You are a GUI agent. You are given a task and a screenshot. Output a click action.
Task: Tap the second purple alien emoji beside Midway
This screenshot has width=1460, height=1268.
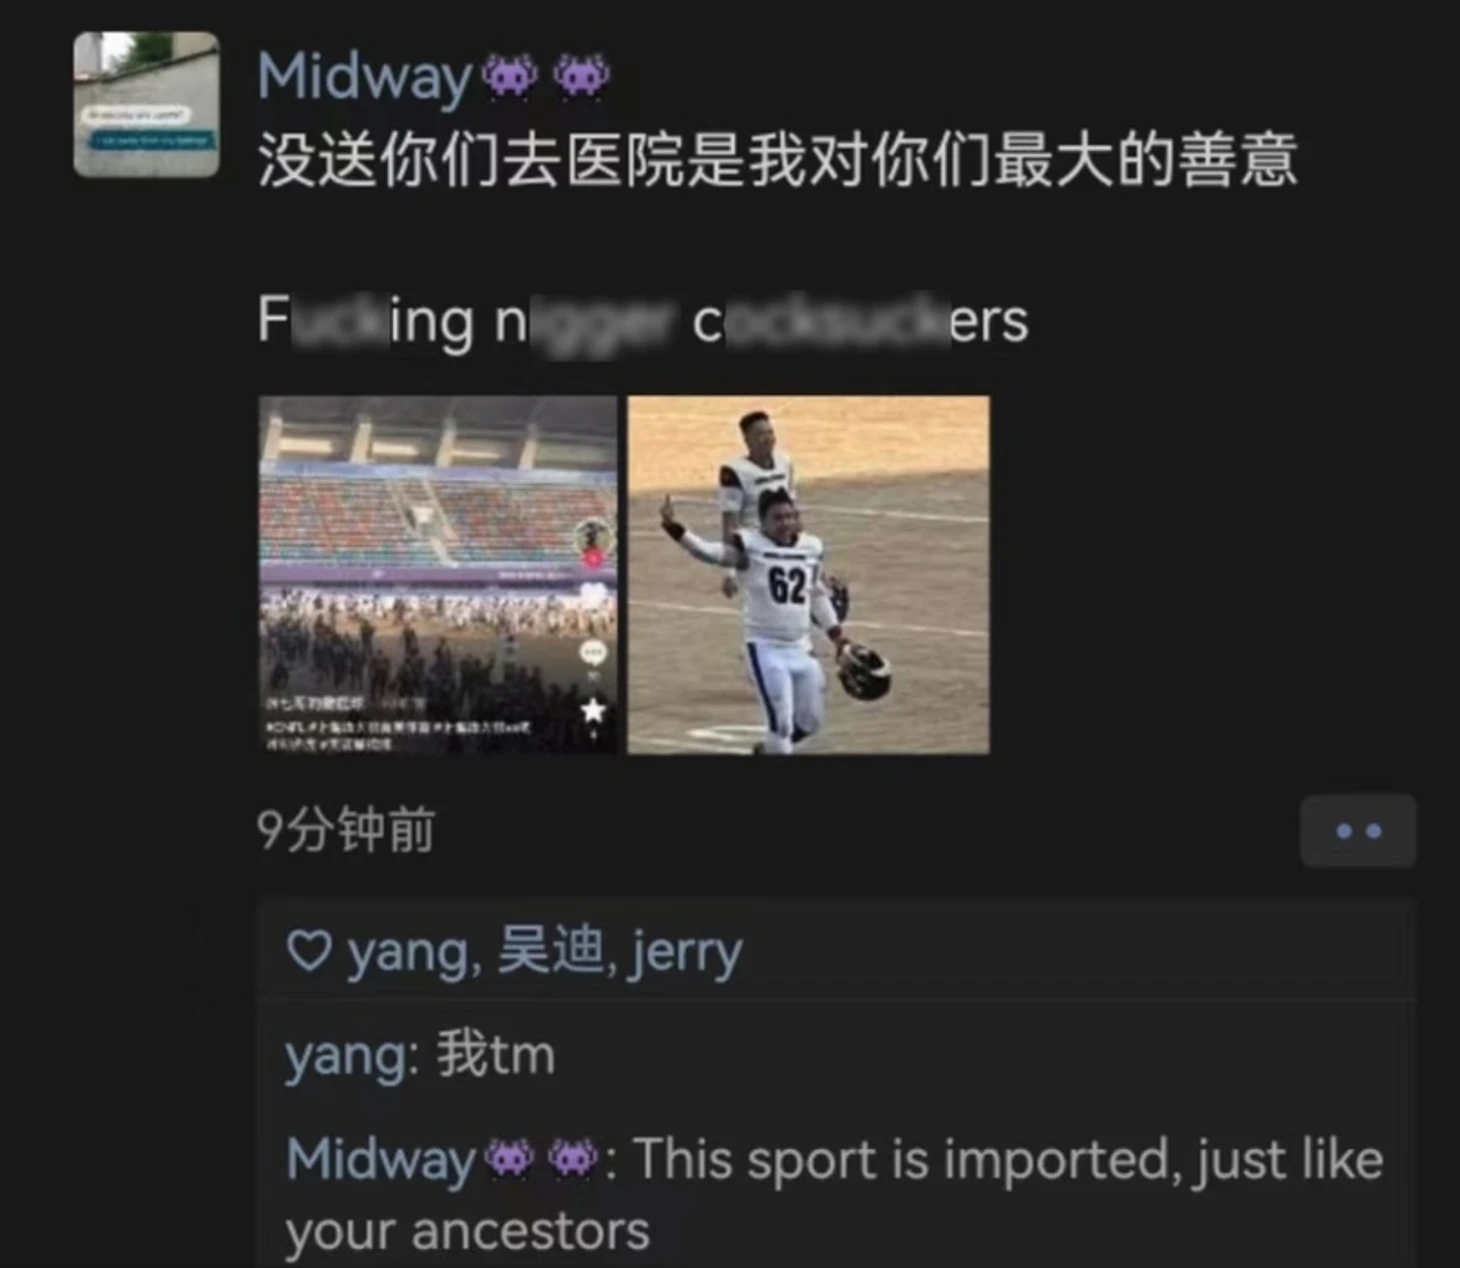pyautogui.click(x=582, y=77)
